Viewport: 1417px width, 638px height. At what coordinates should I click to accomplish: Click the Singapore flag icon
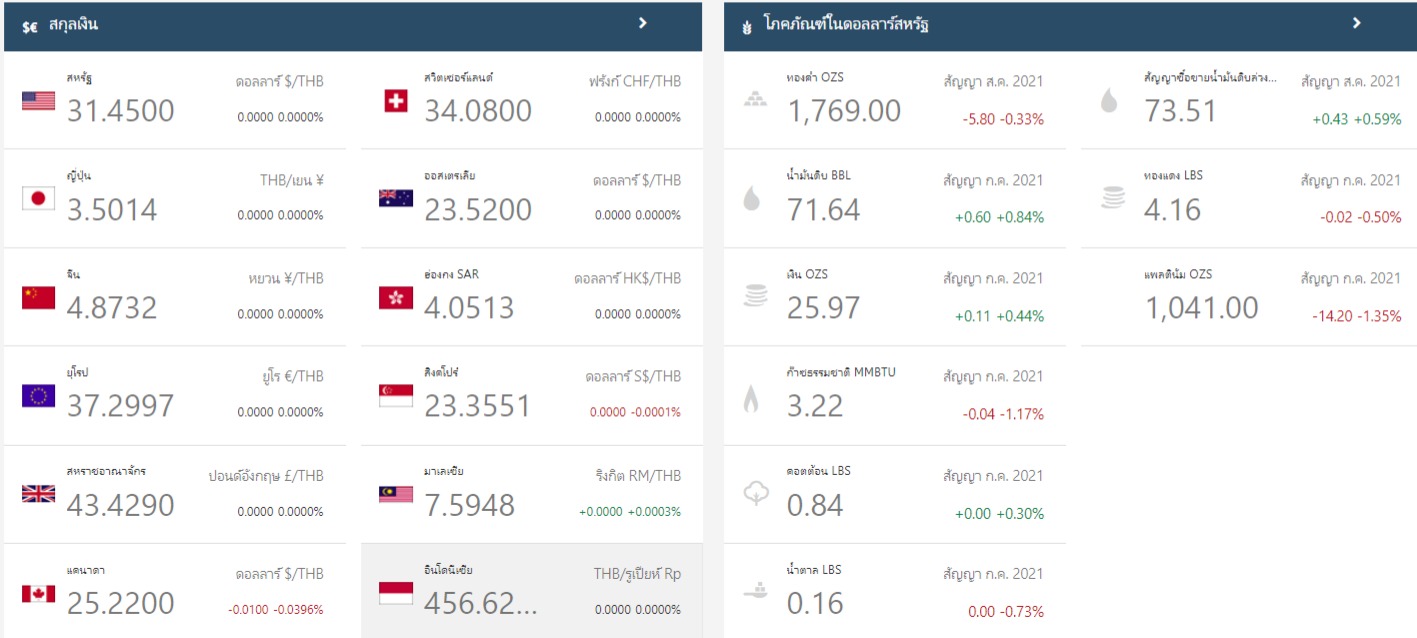tap(396, 396)
